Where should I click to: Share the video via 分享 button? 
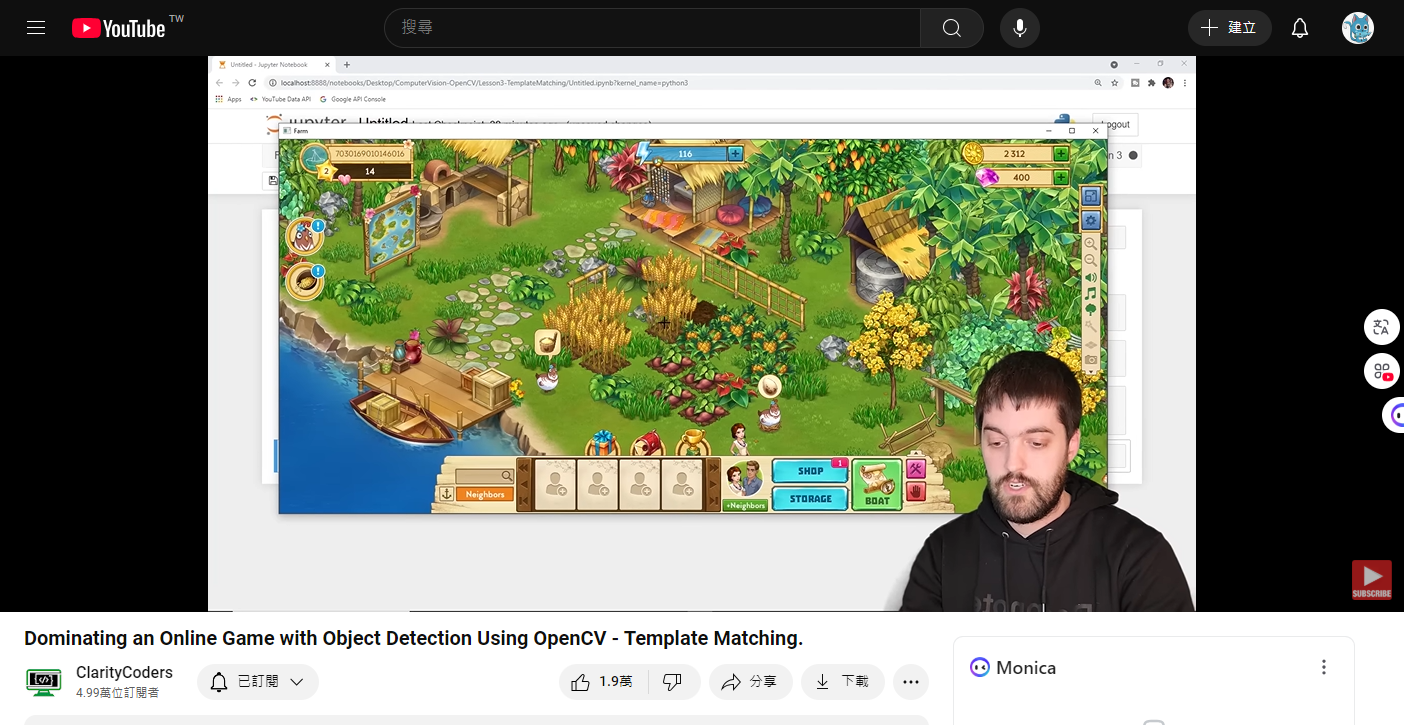point(750,682)
